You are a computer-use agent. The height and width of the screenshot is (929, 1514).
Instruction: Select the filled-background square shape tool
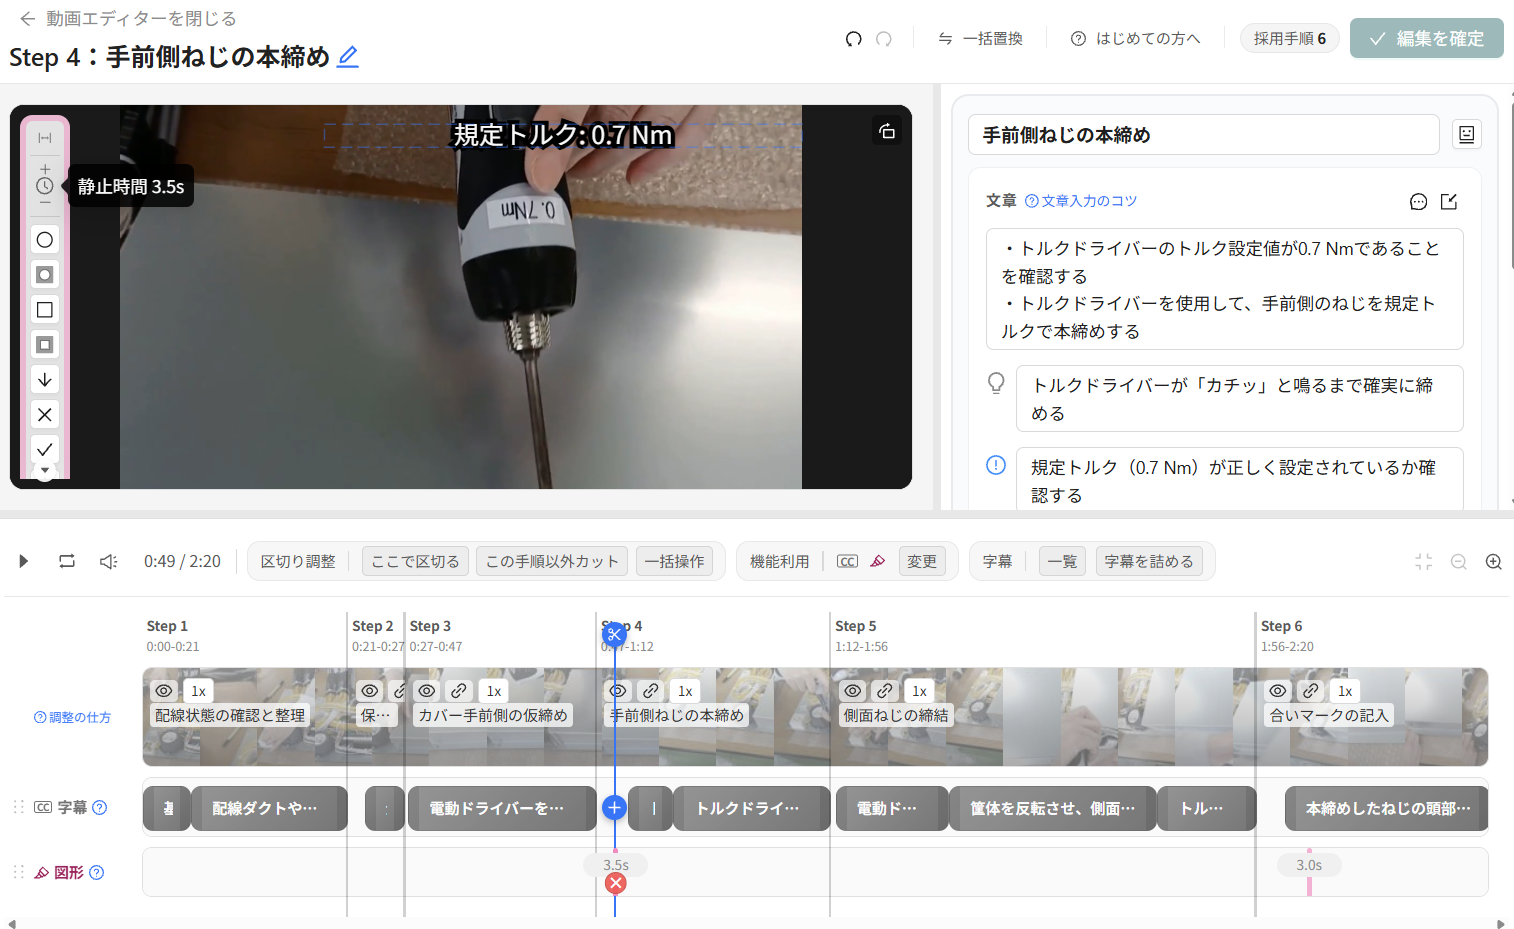tap(45, 345)
